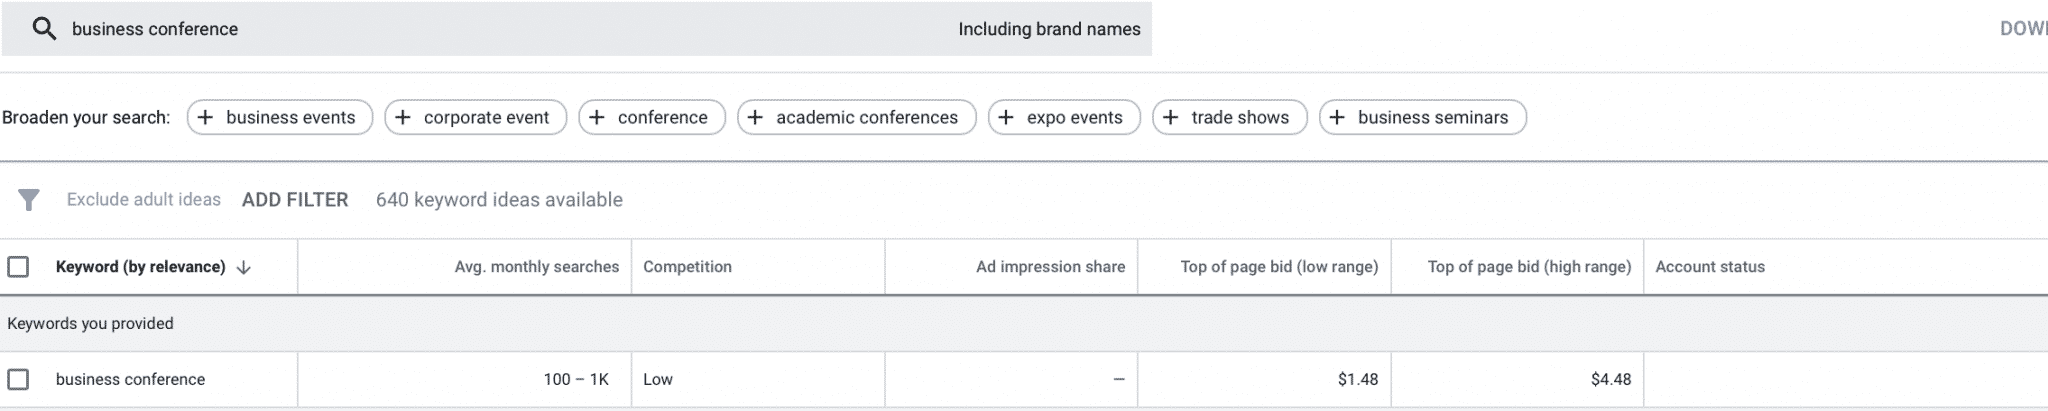Click the business conference search field
The width and height of the screenshot is (2048, 411).
click(x=577, y=29)
